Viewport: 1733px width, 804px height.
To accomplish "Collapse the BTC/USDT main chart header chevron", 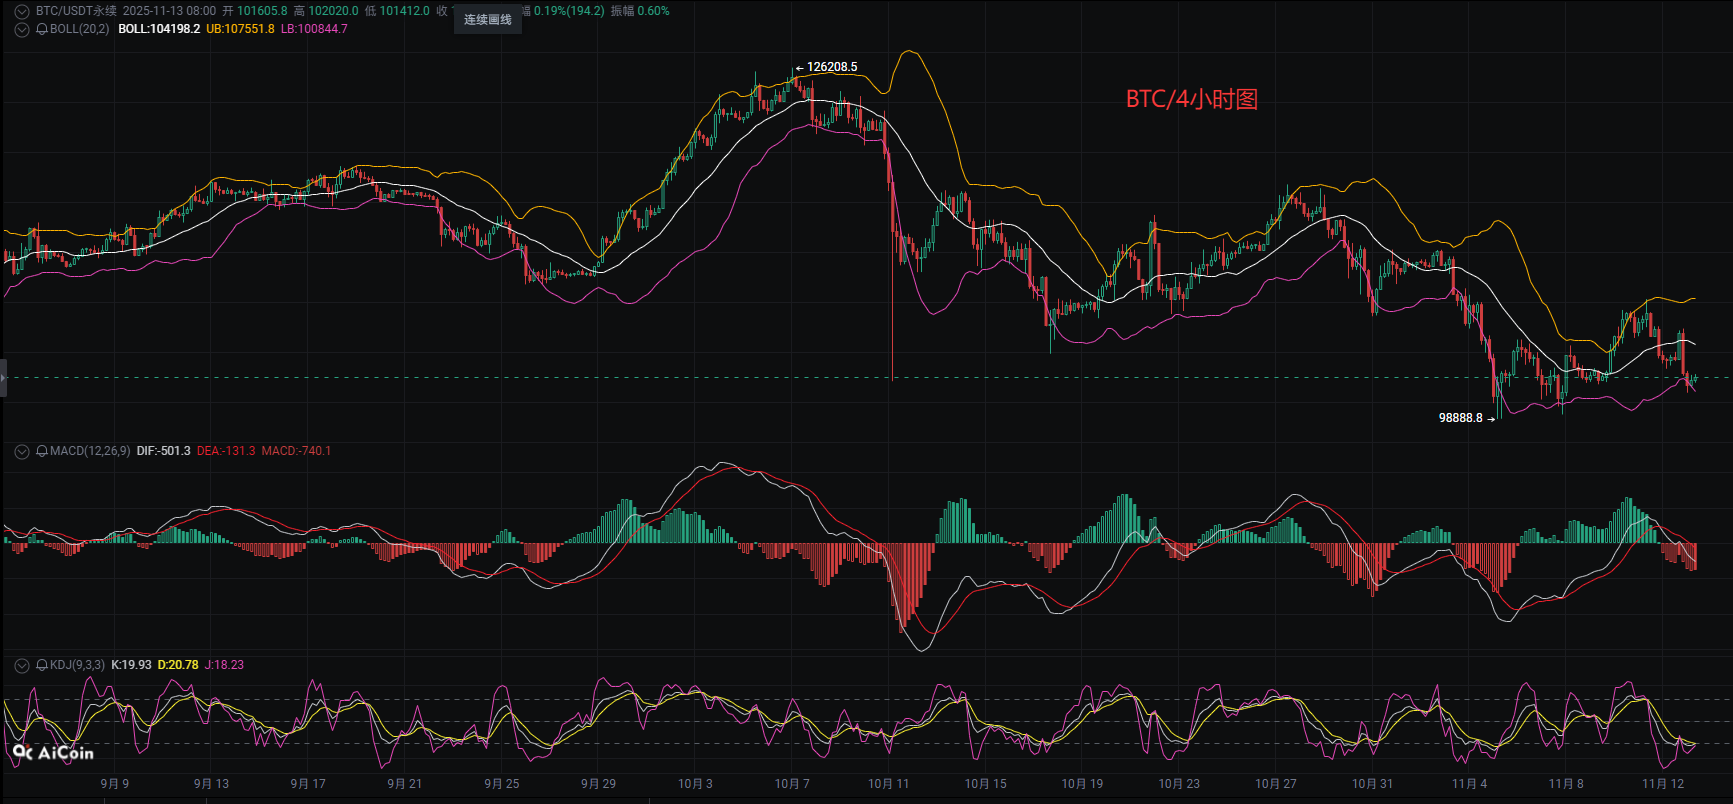I will (21, 11).
